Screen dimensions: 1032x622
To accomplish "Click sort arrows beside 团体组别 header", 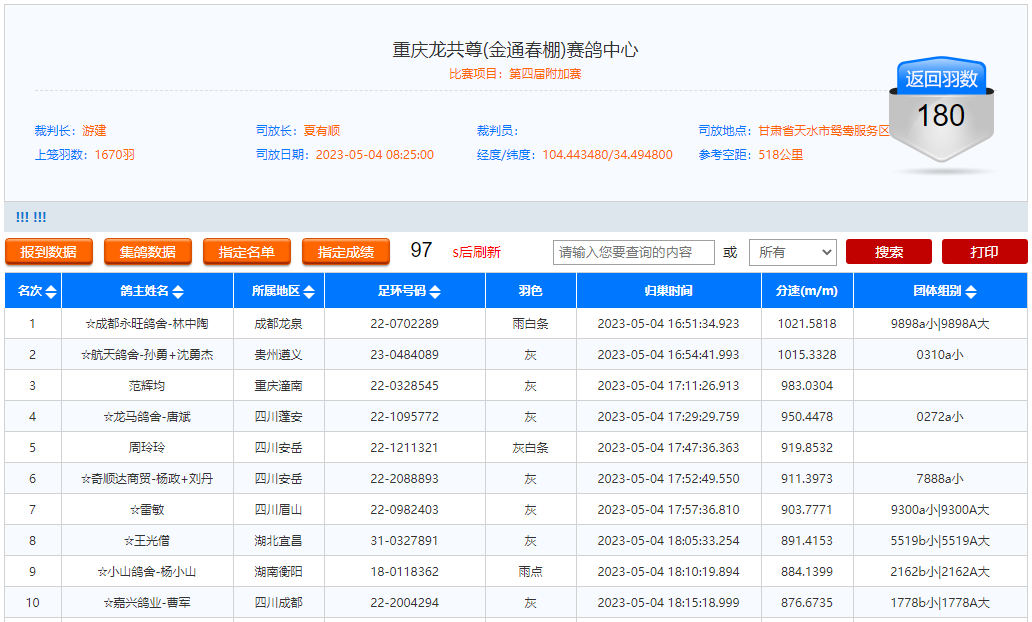I will pyautogui.click(x=971, y=292).
